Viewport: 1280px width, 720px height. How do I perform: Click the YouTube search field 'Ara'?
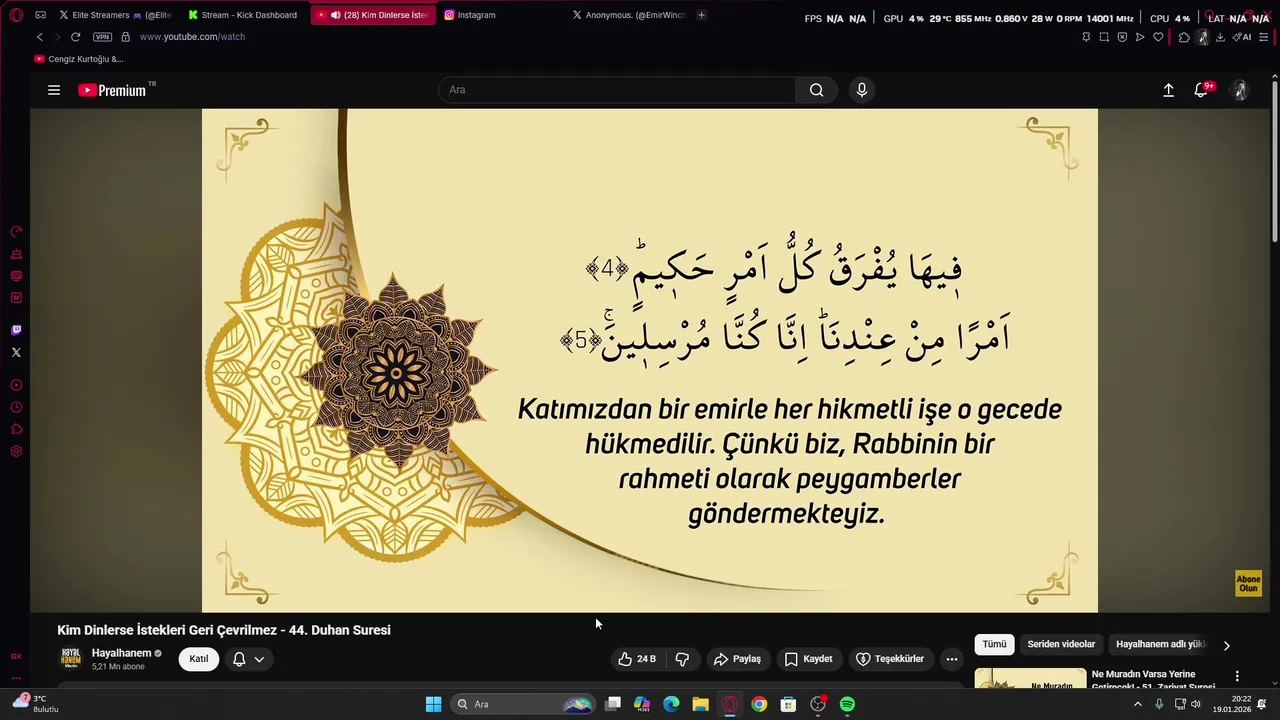(x=617, y=90)
